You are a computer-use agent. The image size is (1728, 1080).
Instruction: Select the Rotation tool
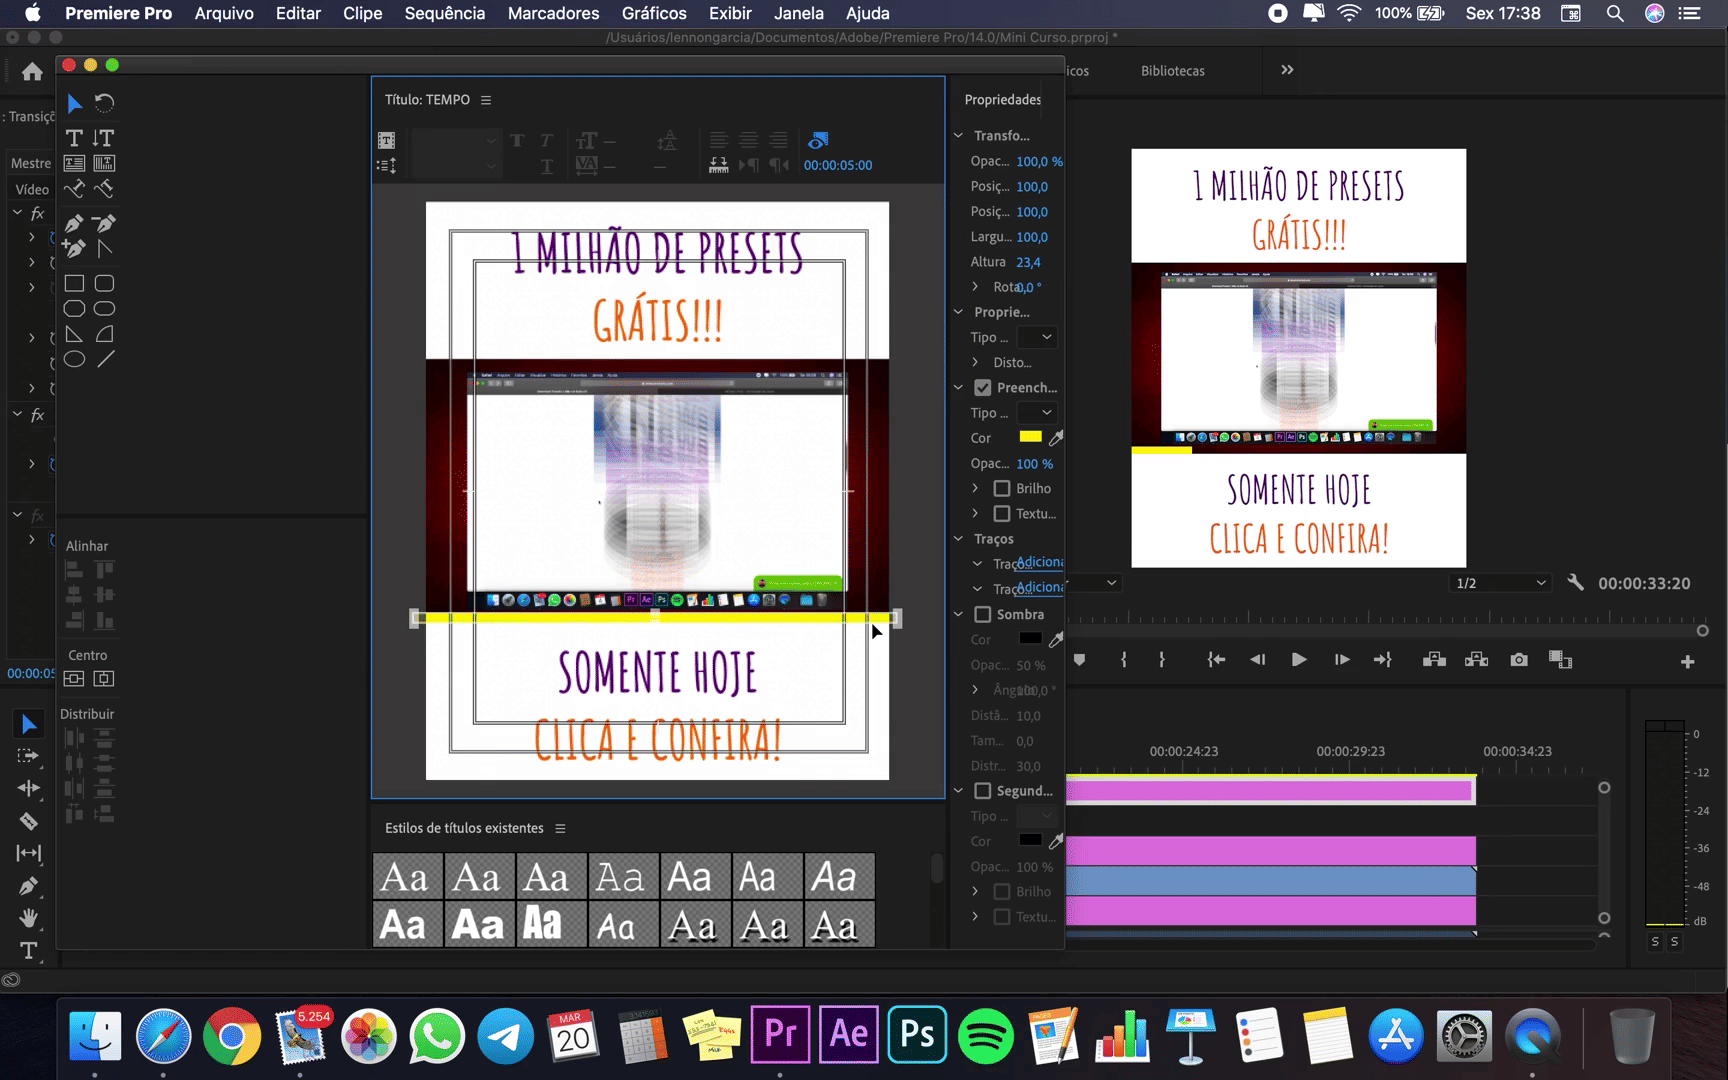click(x=104, y=103)
